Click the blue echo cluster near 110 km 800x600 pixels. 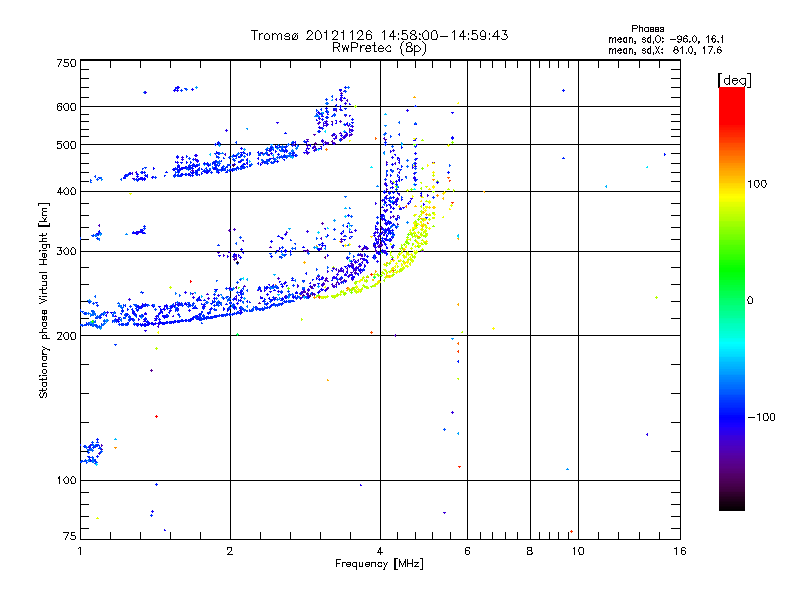click(92, 452)
